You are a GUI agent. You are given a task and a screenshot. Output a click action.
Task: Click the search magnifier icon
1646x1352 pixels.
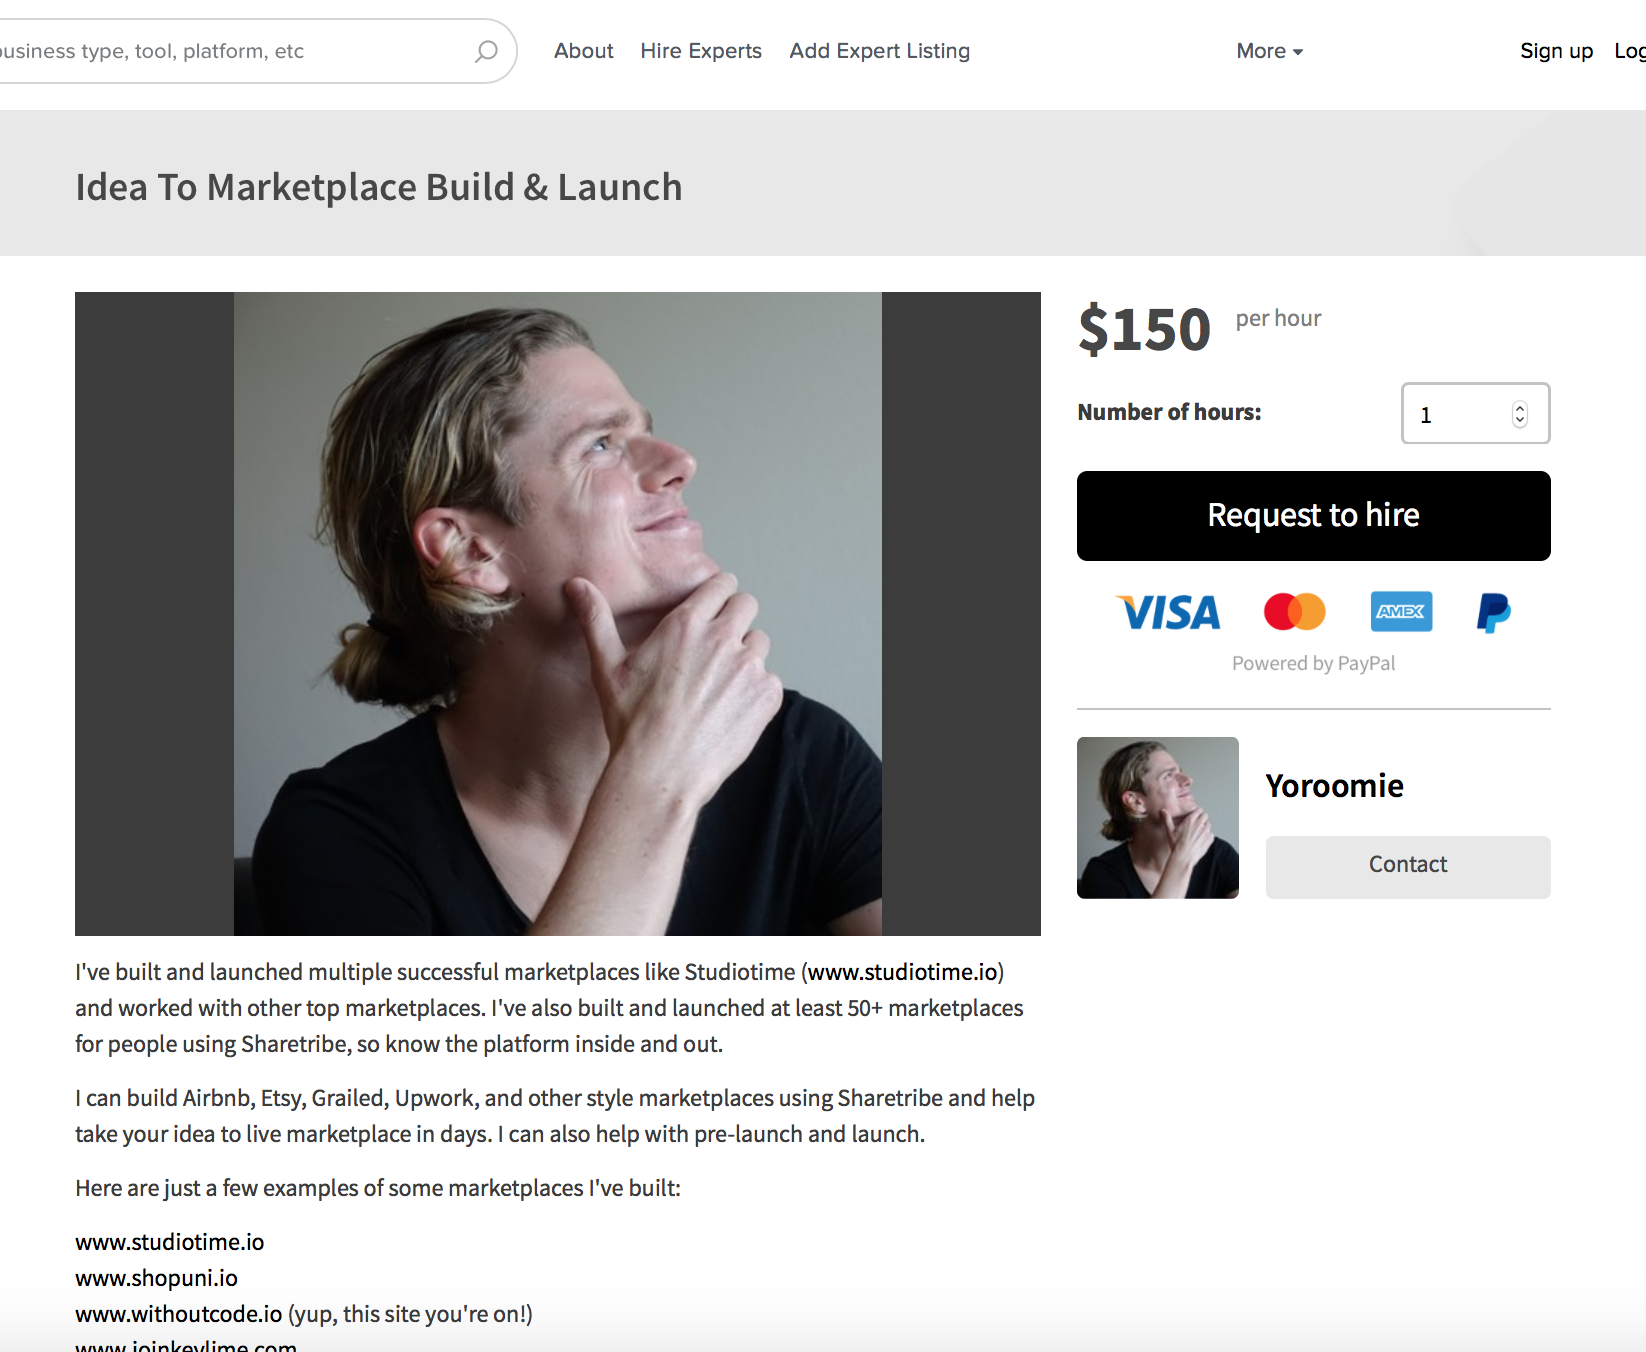[x=485, y=50]
